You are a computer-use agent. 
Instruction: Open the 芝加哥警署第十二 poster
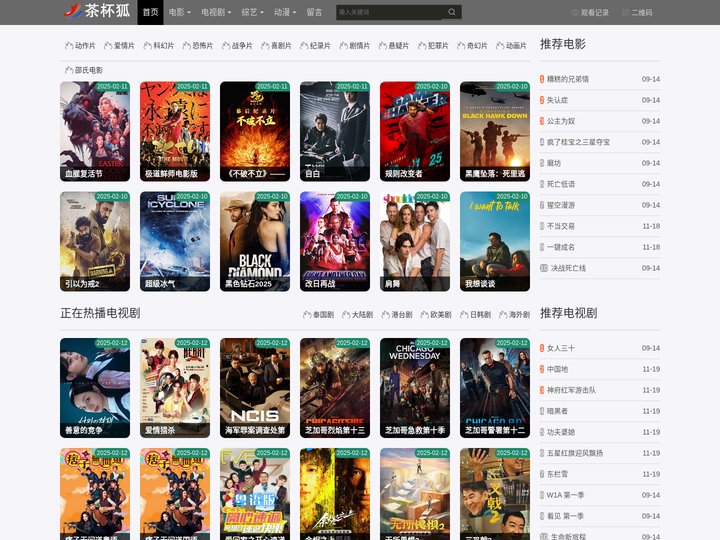click(495, 388)
